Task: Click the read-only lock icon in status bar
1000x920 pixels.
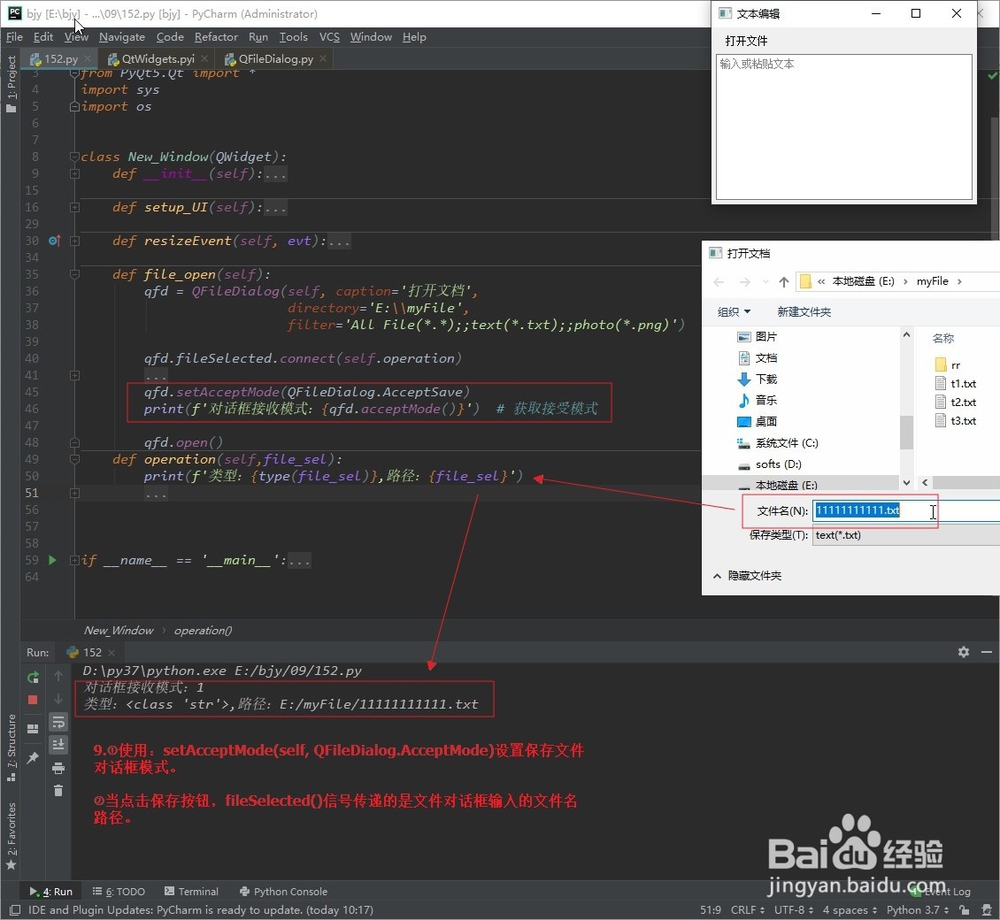Action: pyautogui.click(x=964, y=910)
